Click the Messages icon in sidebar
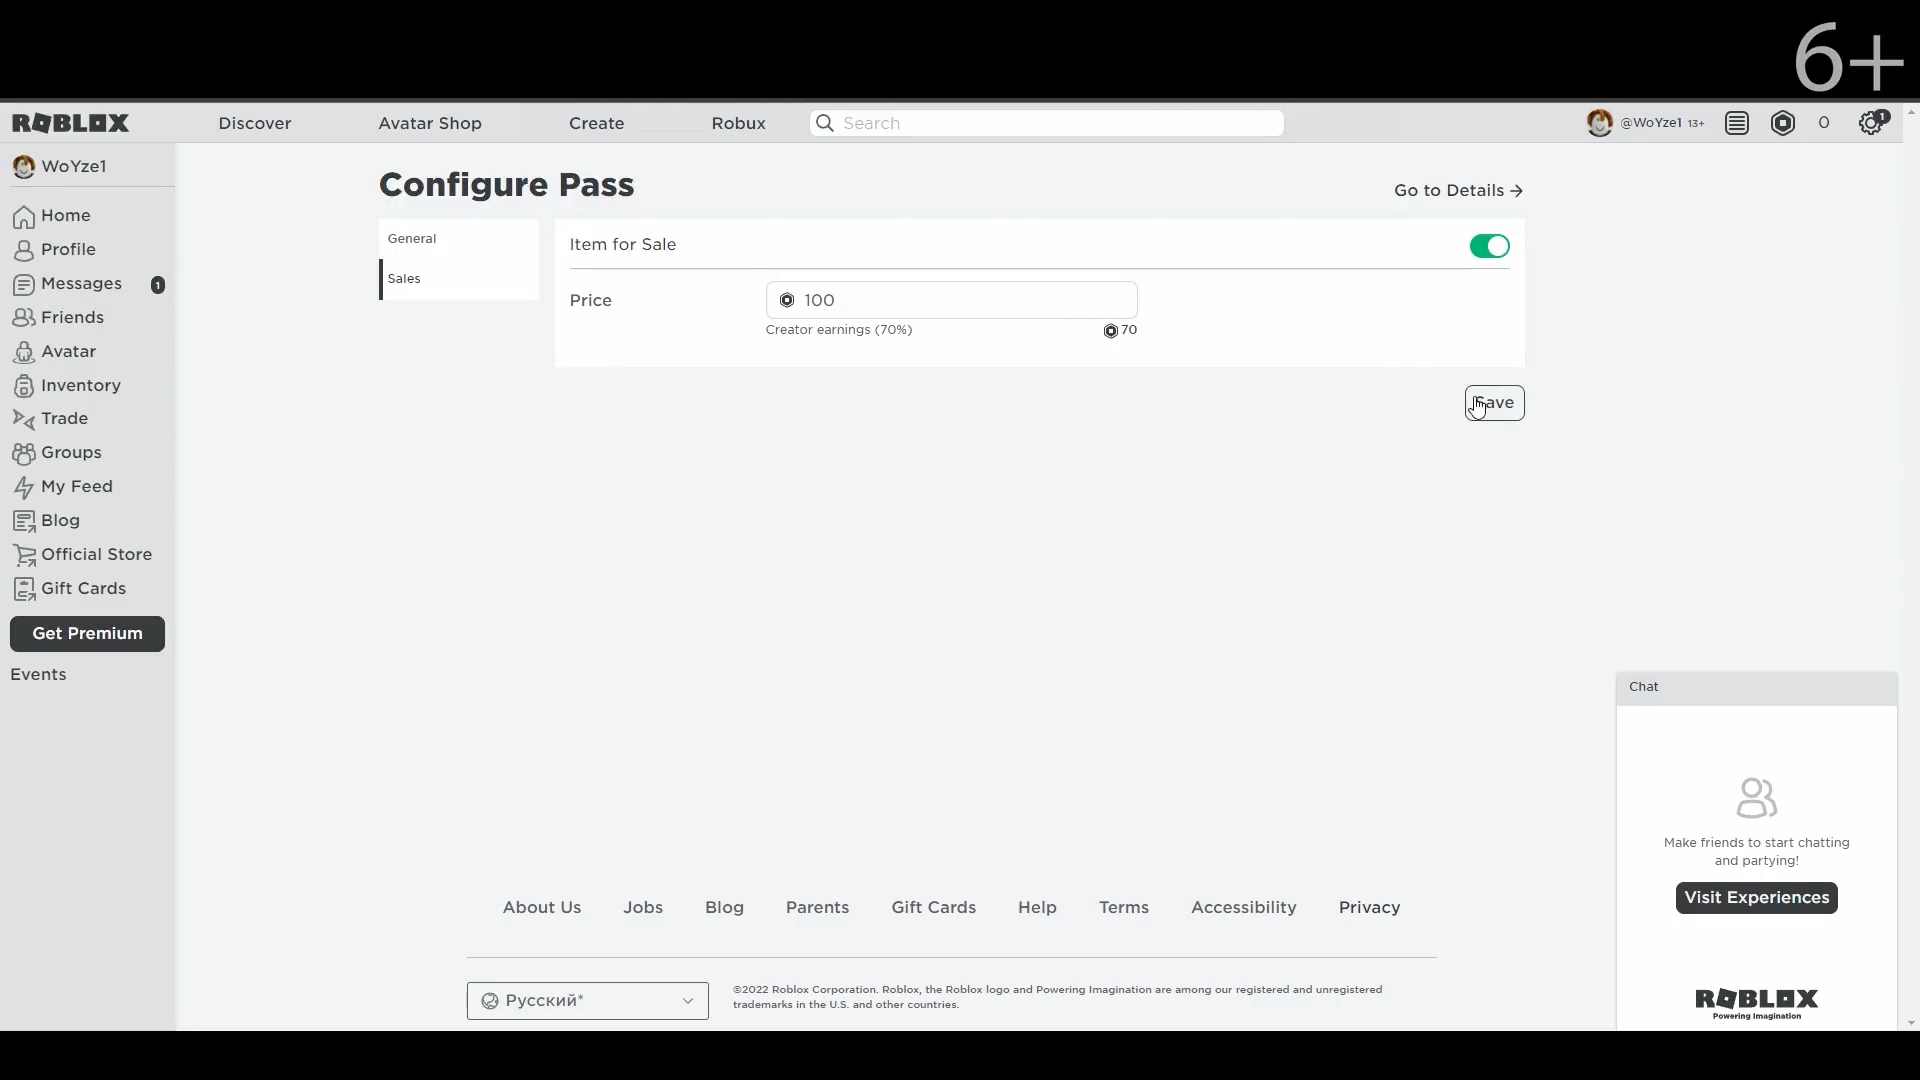This screenshot has height=1080, width=1920. [24, 284]
